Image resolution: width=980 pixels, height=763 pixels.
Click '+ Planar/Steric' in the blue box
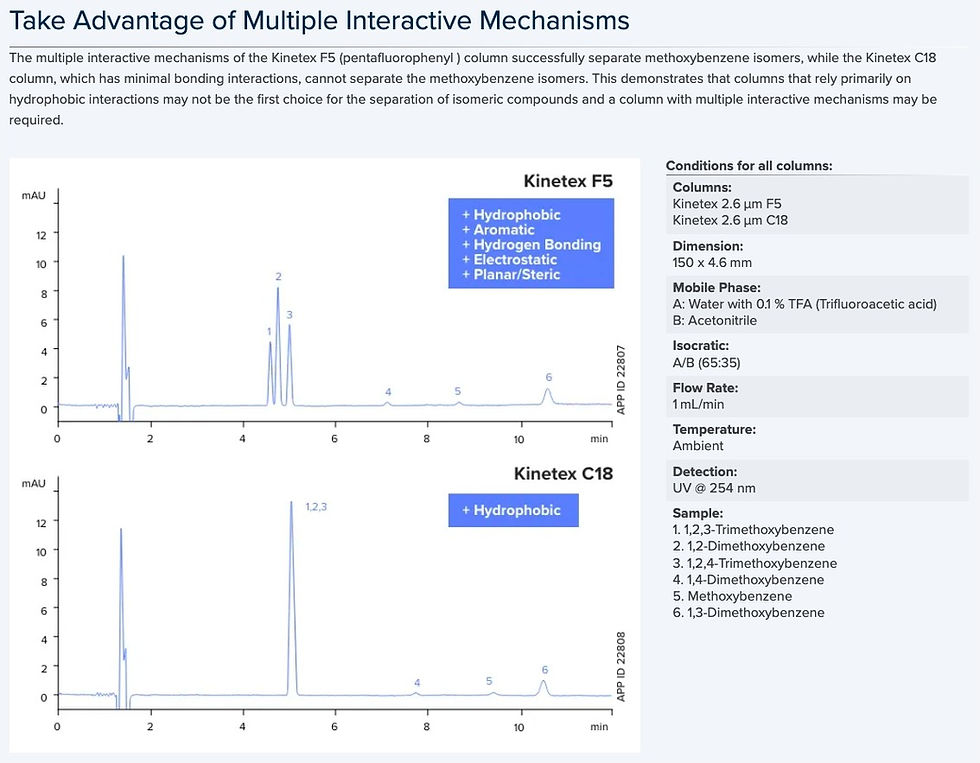[x=511, y=274]
